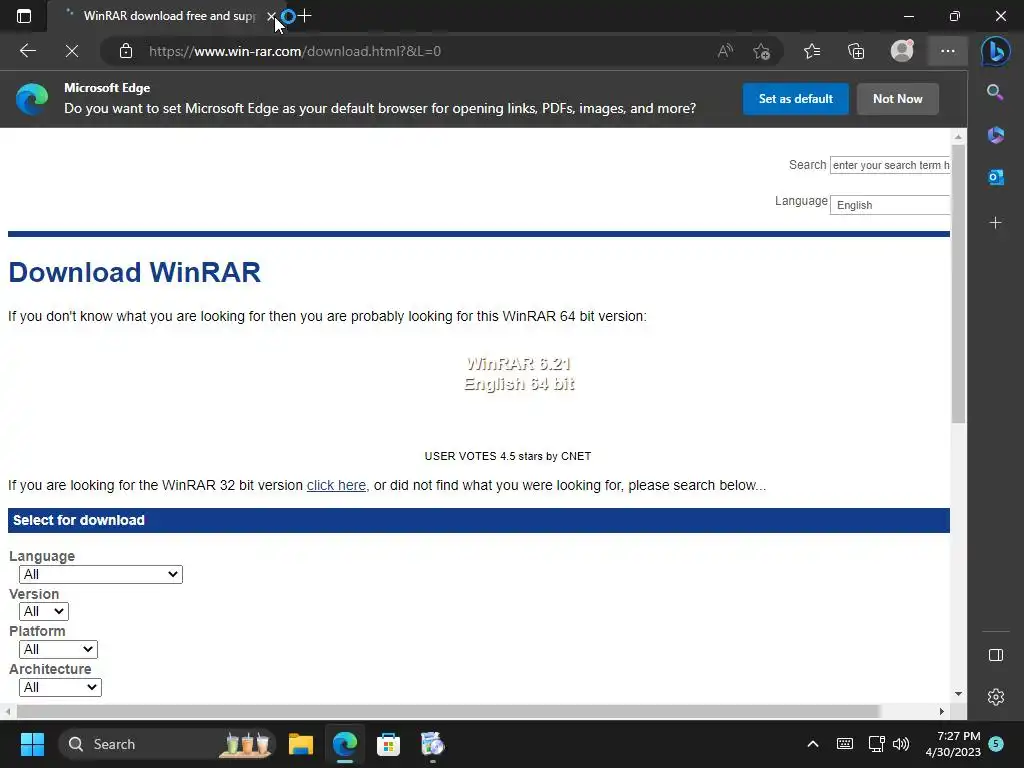Open Windows Start menu
1024x768 pixels.
click(x=32, y=744)
